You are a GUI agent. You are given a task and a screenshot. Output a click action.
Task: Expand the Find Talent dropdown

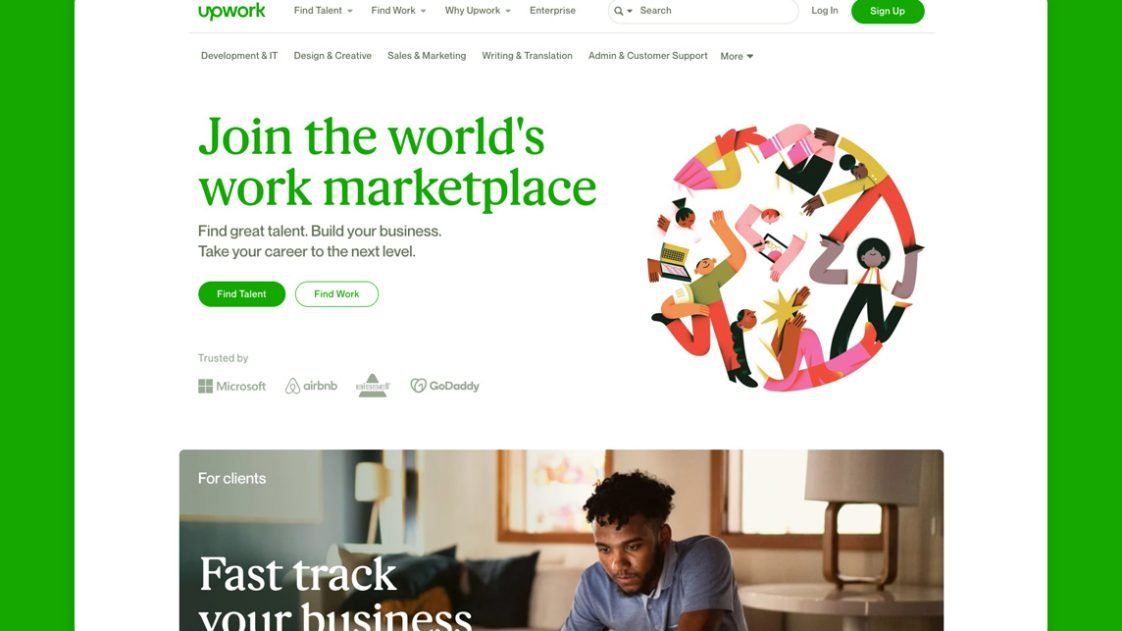323,11
